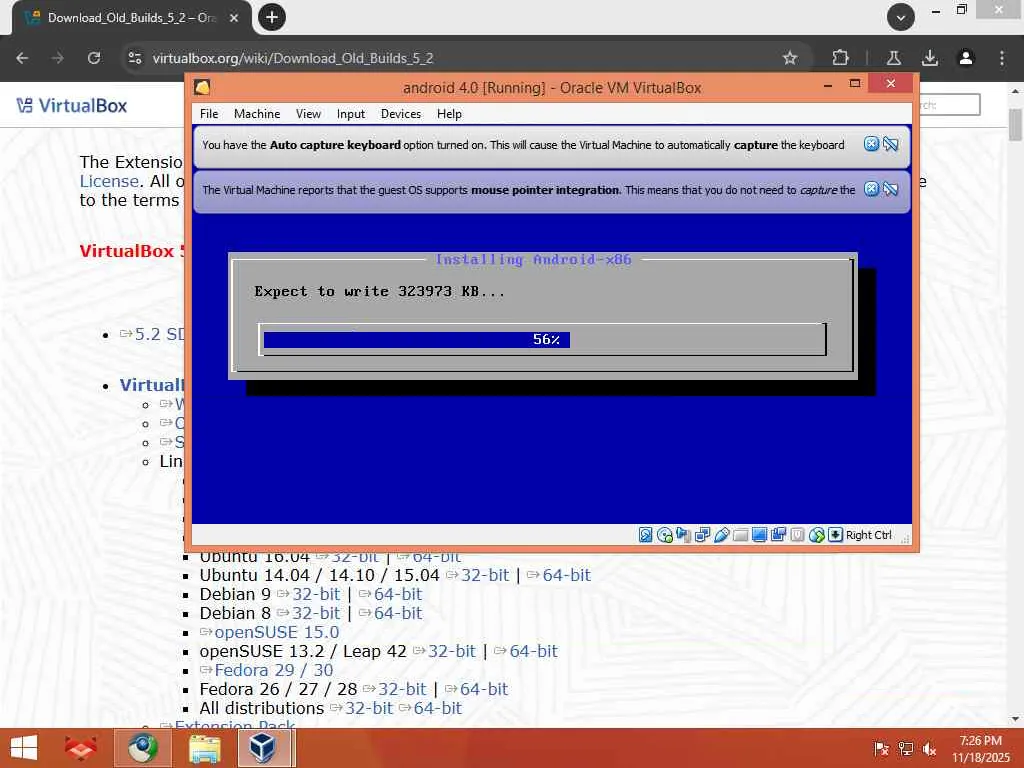1024x768 pixels.
Task: Open the Devices menu
Action: 401,114
